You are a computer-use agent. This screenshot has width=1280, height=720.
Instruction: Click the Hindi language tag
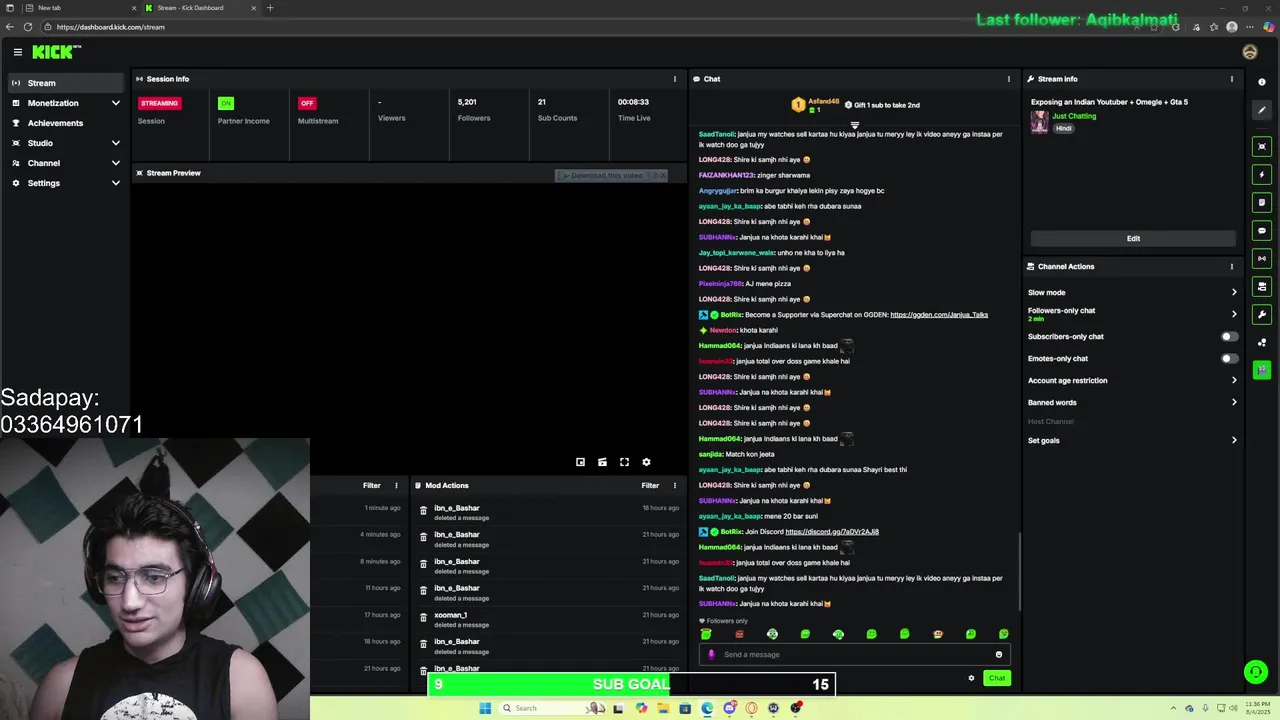[x=1064, y=128]
